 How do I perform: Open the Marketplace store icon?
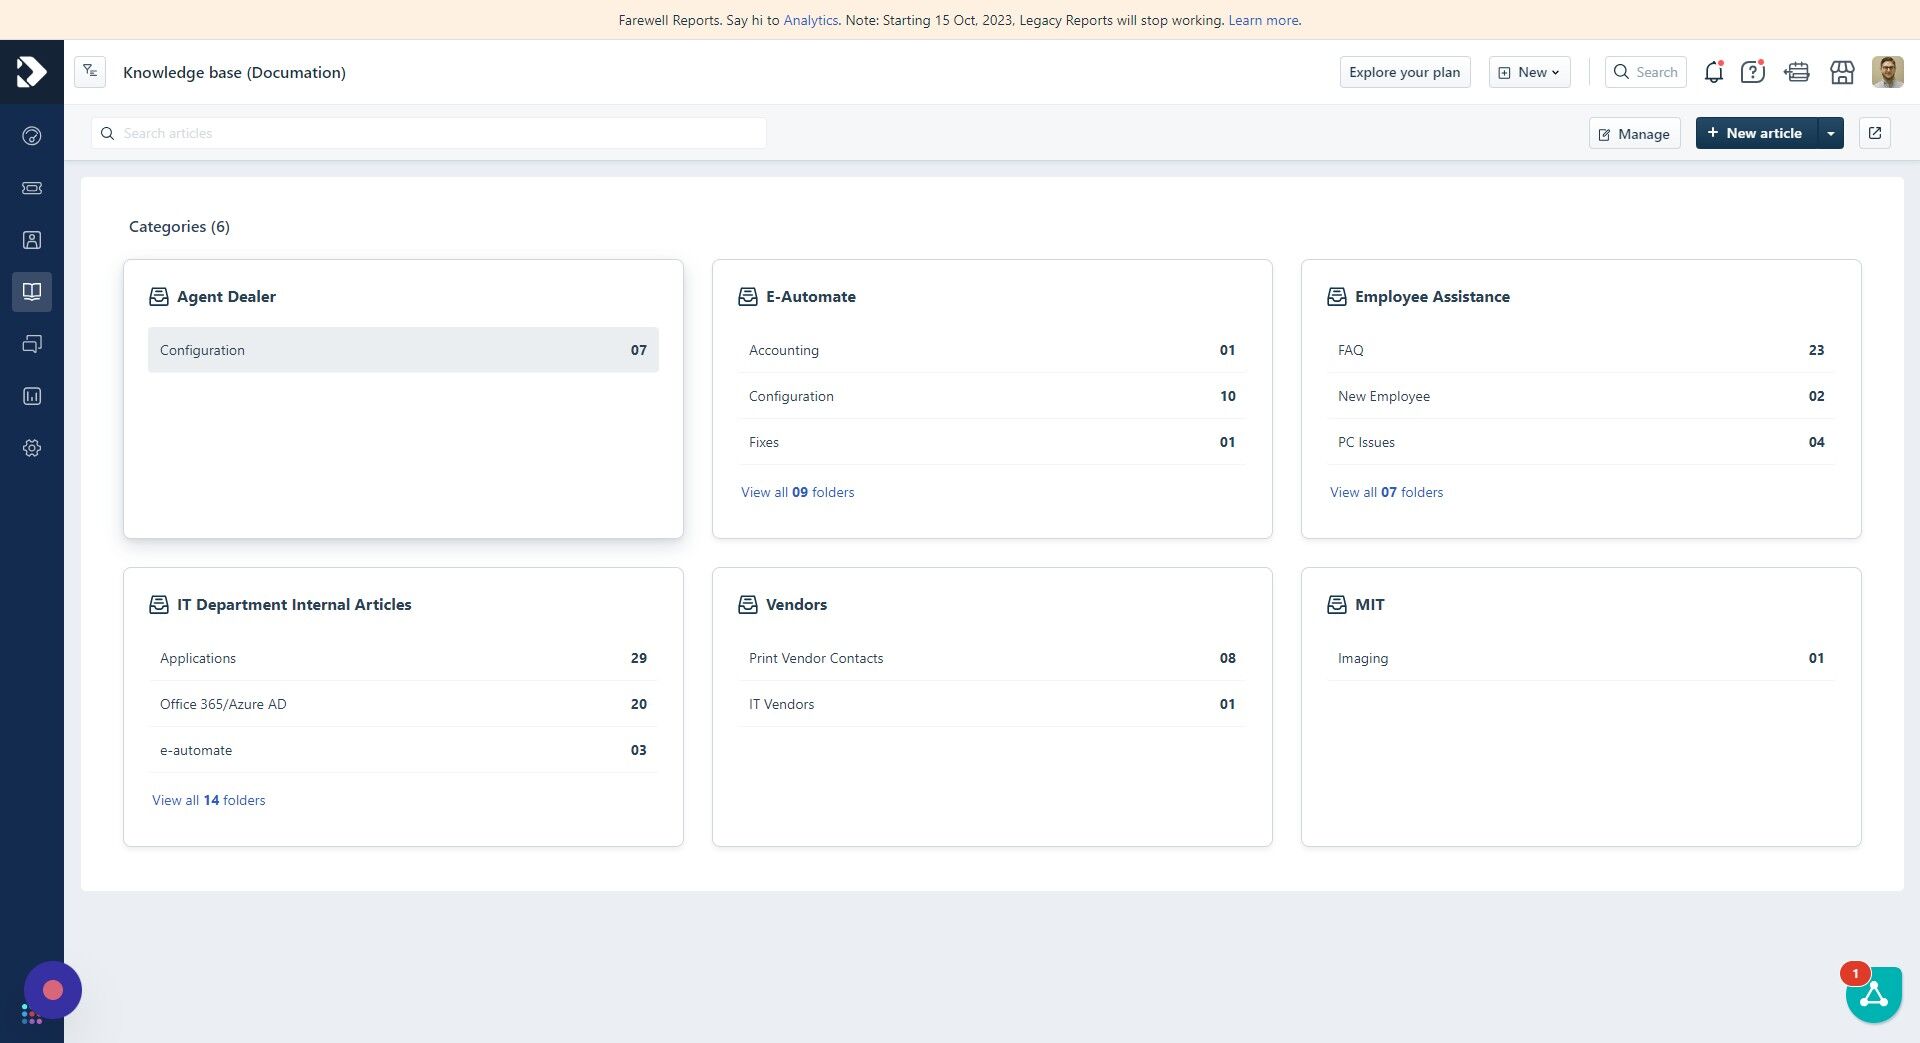1842,71
